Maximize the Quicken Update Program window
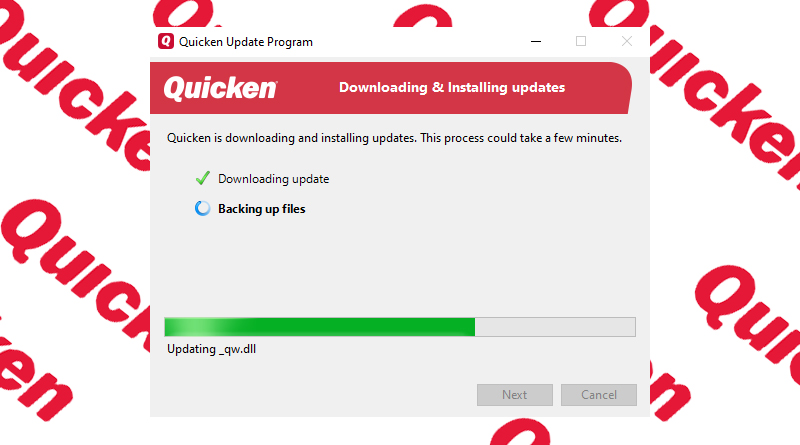 581,41
